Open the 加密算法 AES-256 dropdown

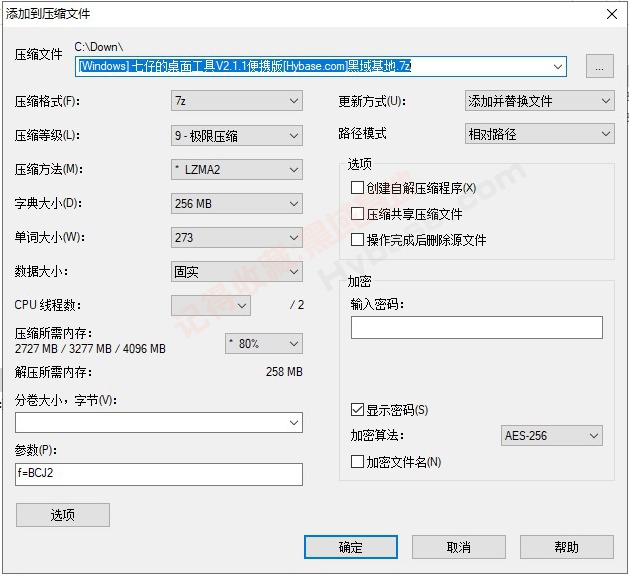552,436
